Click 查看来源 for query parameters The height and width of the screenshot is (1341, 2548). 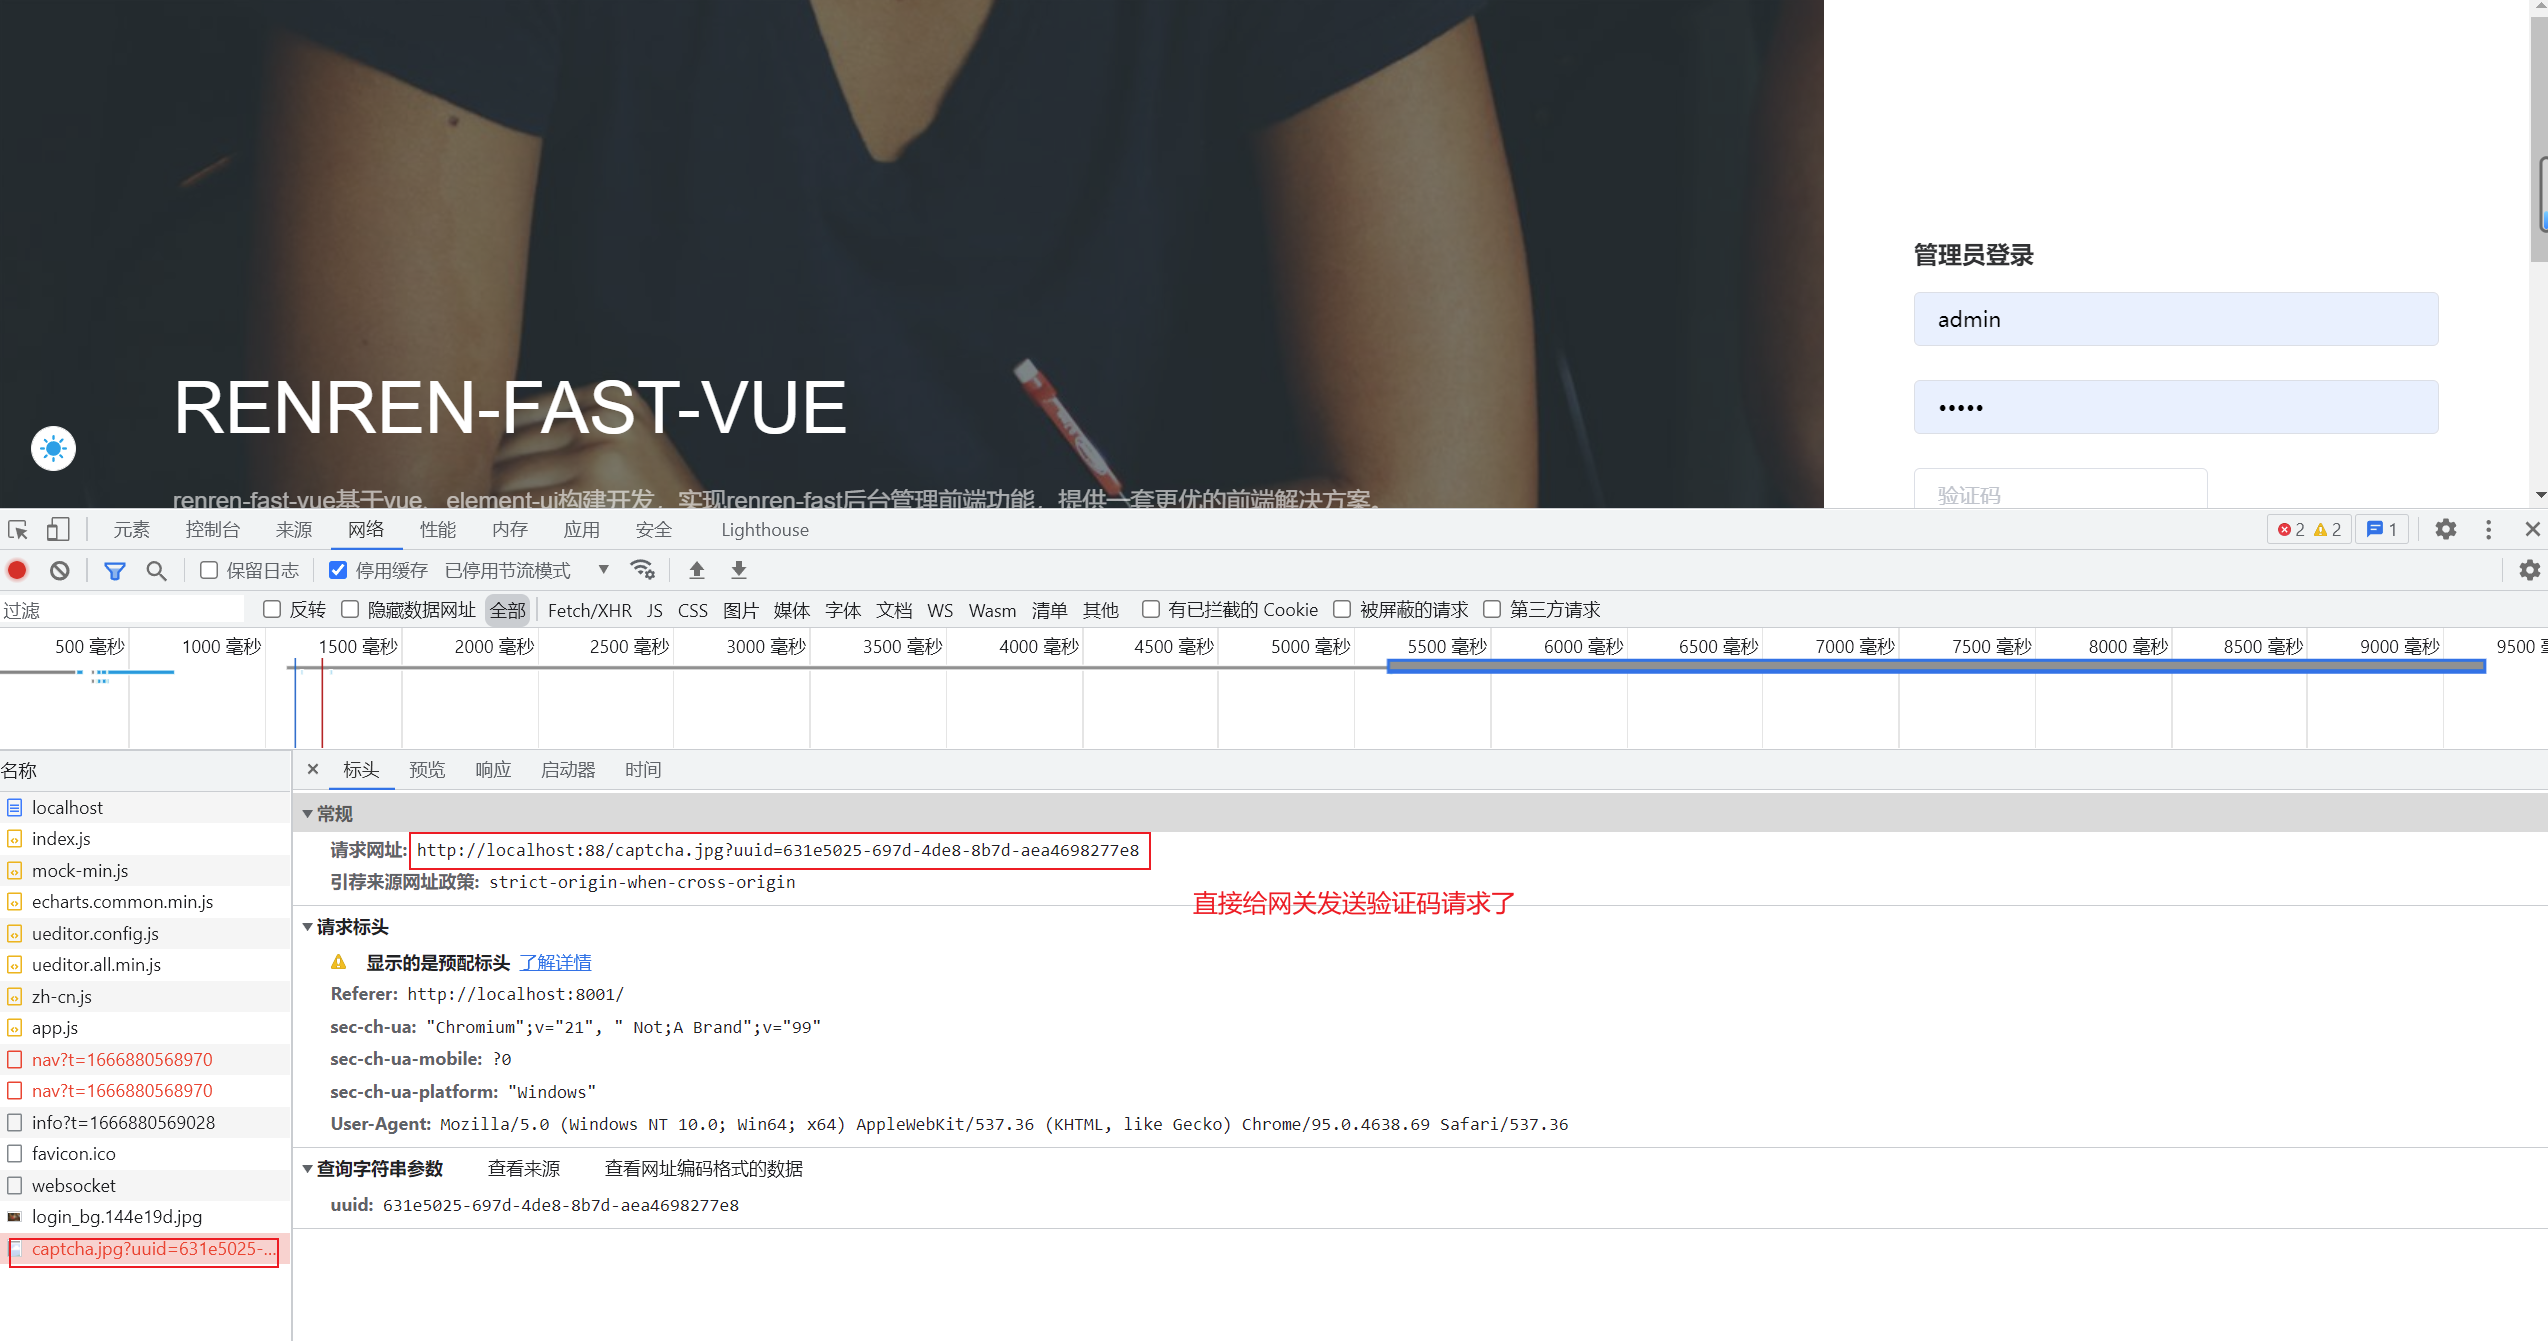coord(524,1168)
